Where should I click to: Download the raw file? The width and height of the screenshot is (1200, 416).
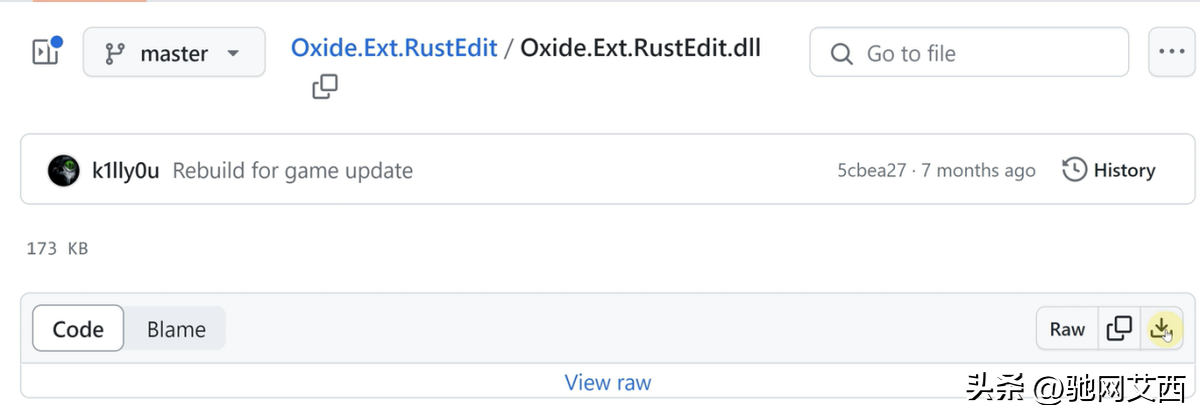tap(1161, 329)
